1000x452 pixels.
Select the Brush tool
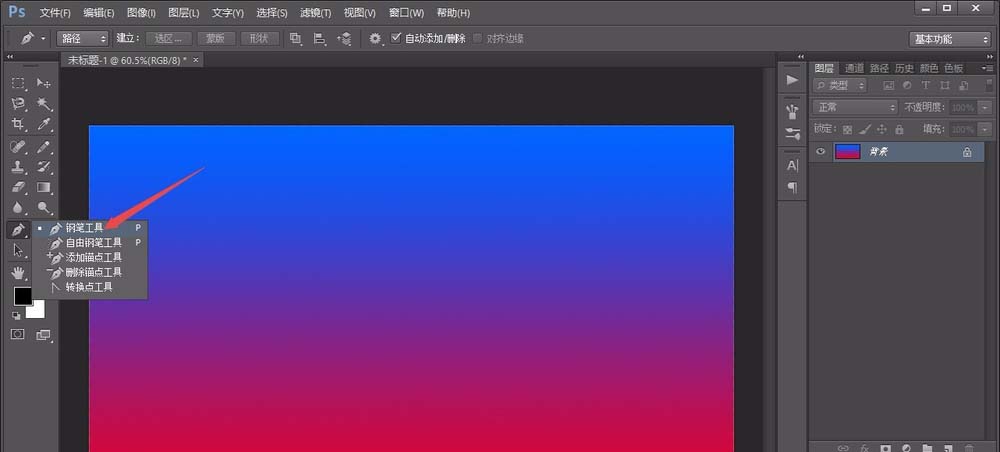[43, 147]
